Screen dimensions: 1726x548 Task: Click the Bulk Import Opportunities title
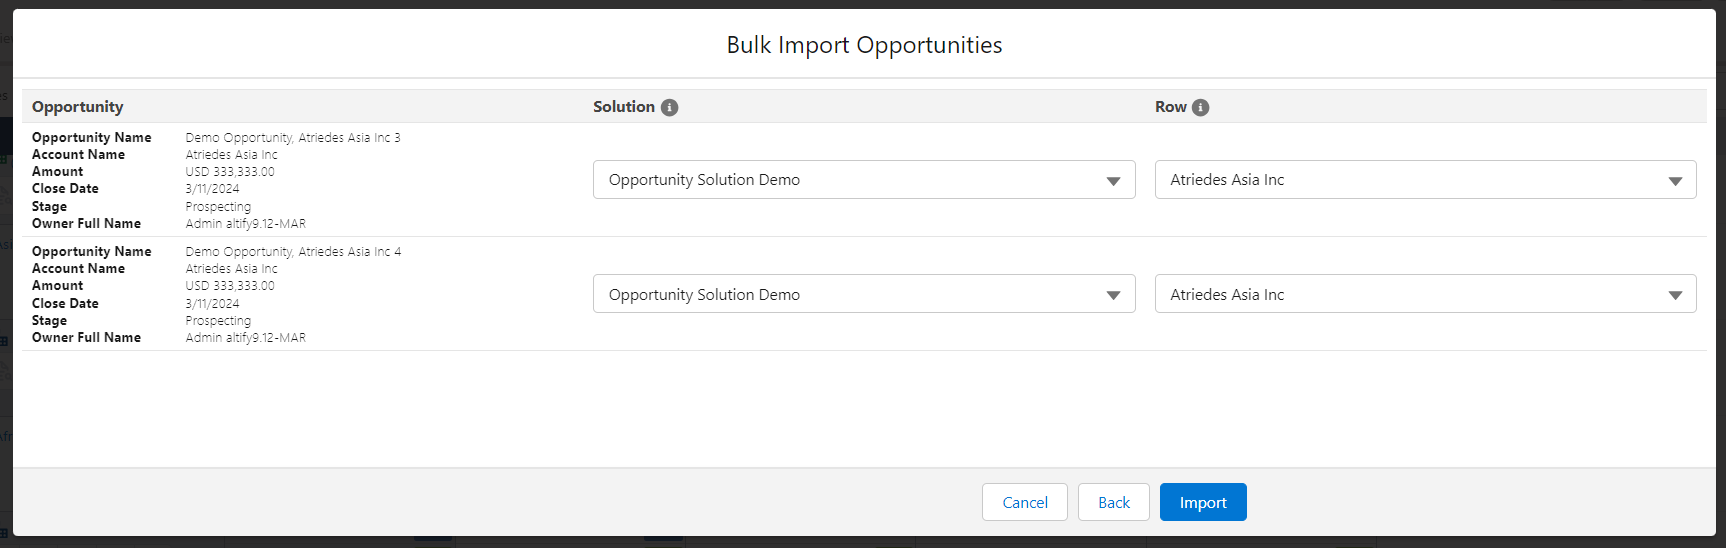864,45
